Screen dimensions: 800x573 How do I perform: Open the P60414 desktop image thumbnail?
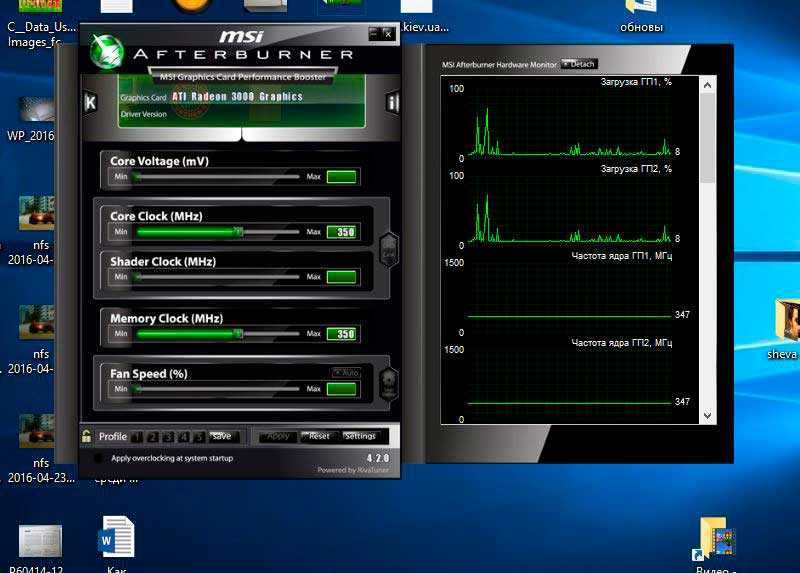40,541
